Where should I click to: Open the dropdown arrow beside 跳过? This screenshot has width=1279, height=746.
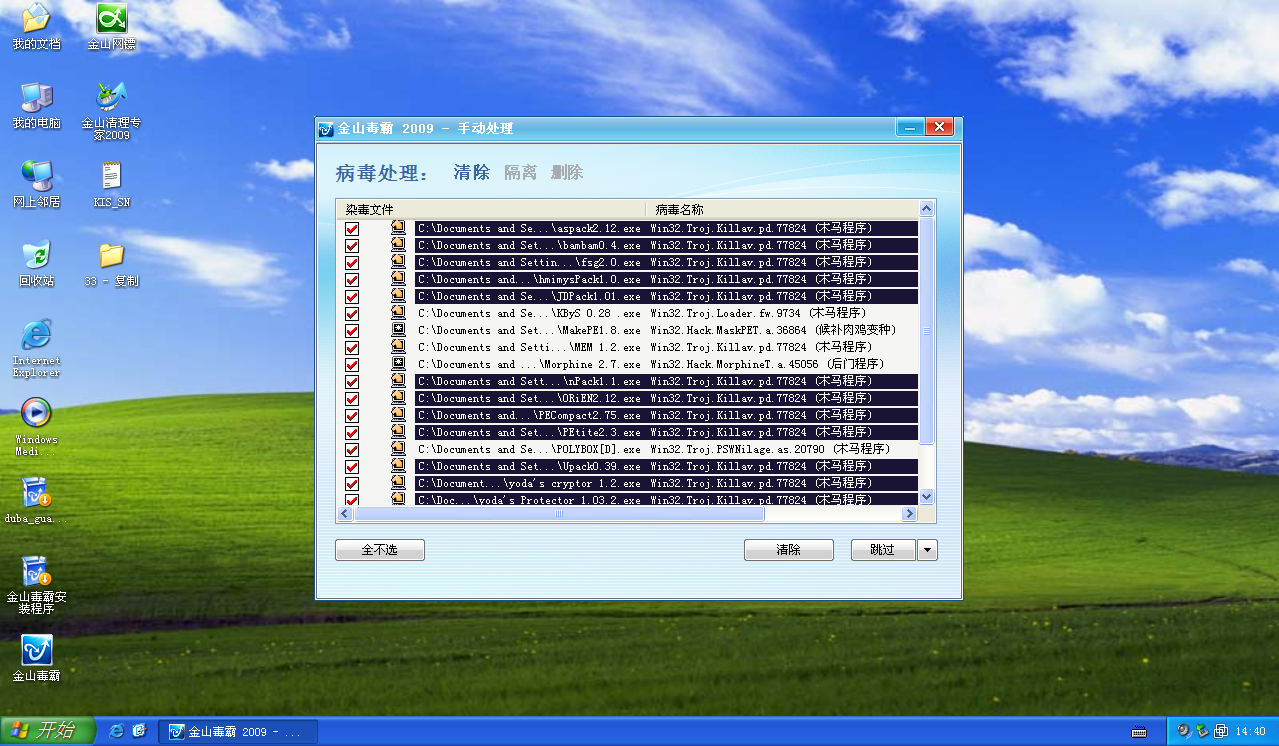click(x=927, y=550)
